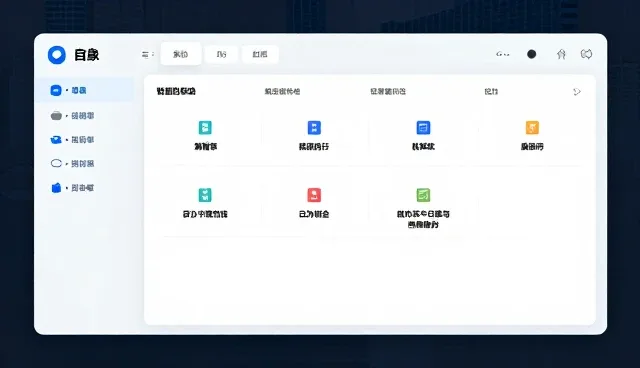Click the two-line label under the green app icon
The image size is (640, 368).
pos(423,219)
